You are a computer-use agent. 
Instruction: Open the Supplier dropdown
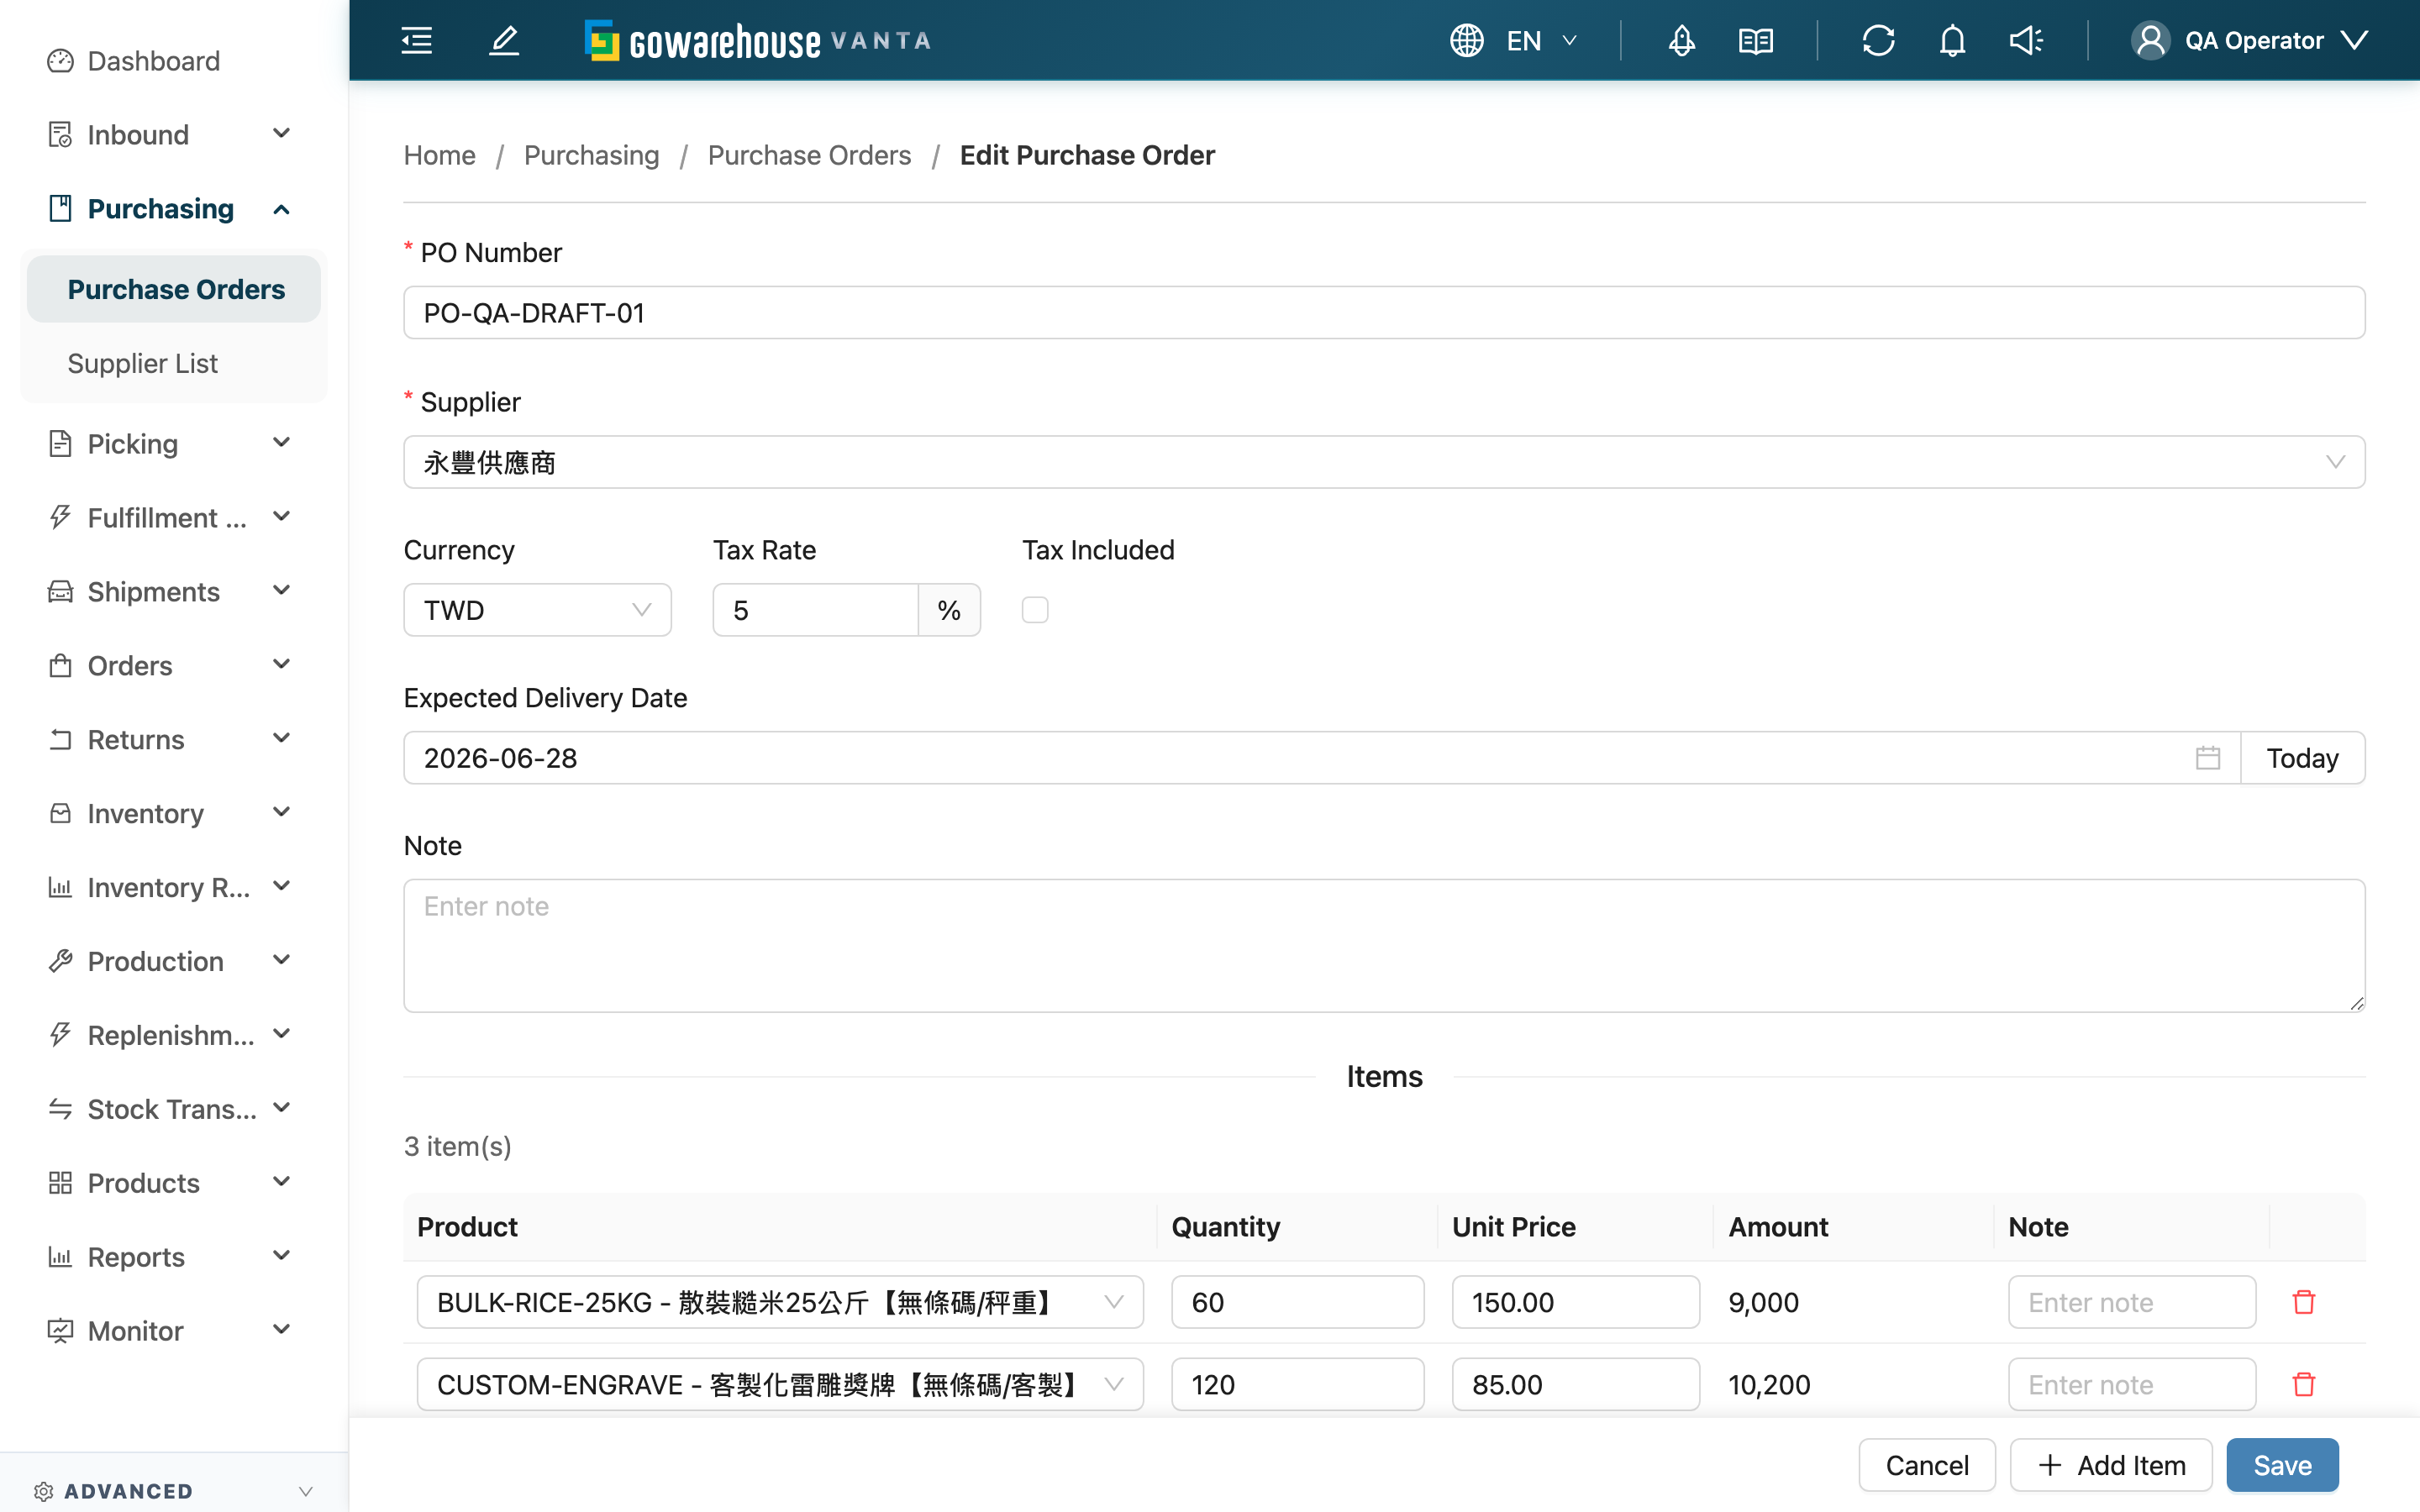(x=1384, y=462)
